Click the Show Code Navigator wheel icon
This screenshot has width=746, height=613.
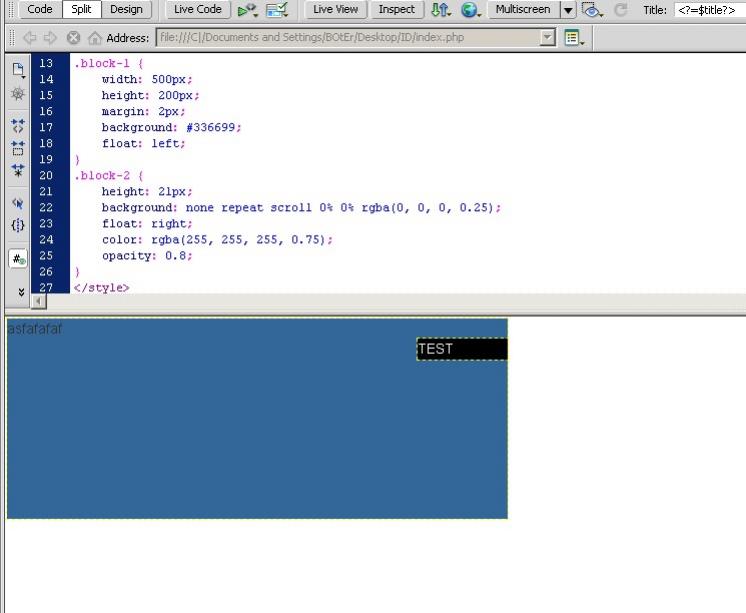(18, 93)
